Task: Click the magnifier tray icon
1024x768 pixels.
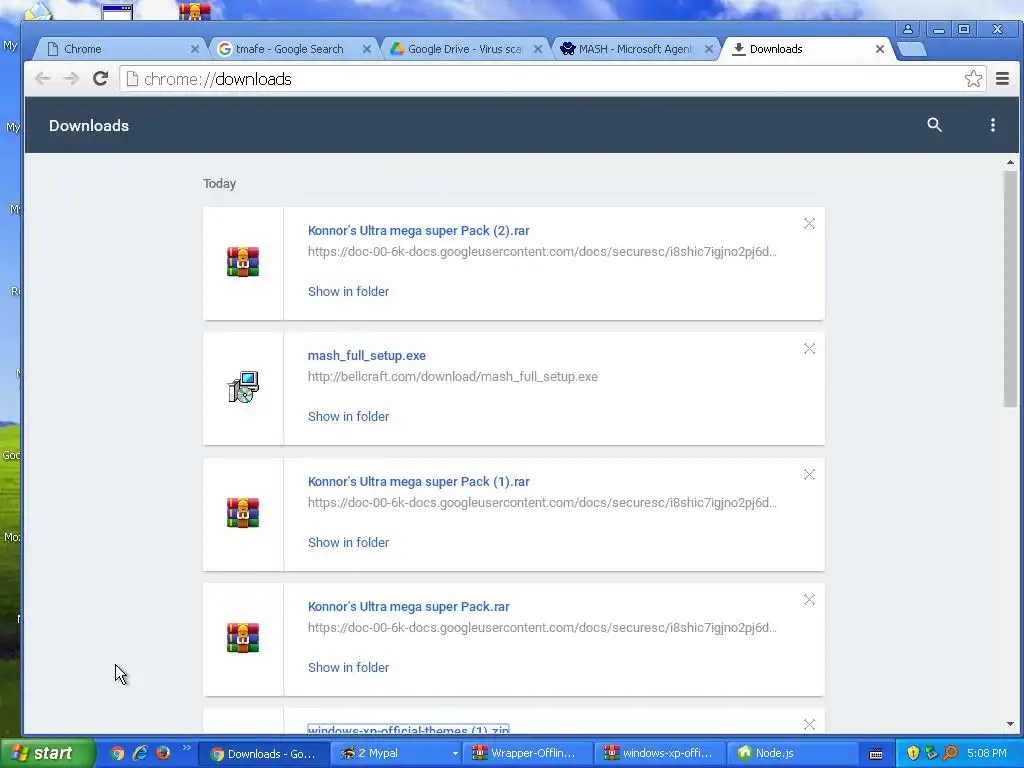Action: 951,753
